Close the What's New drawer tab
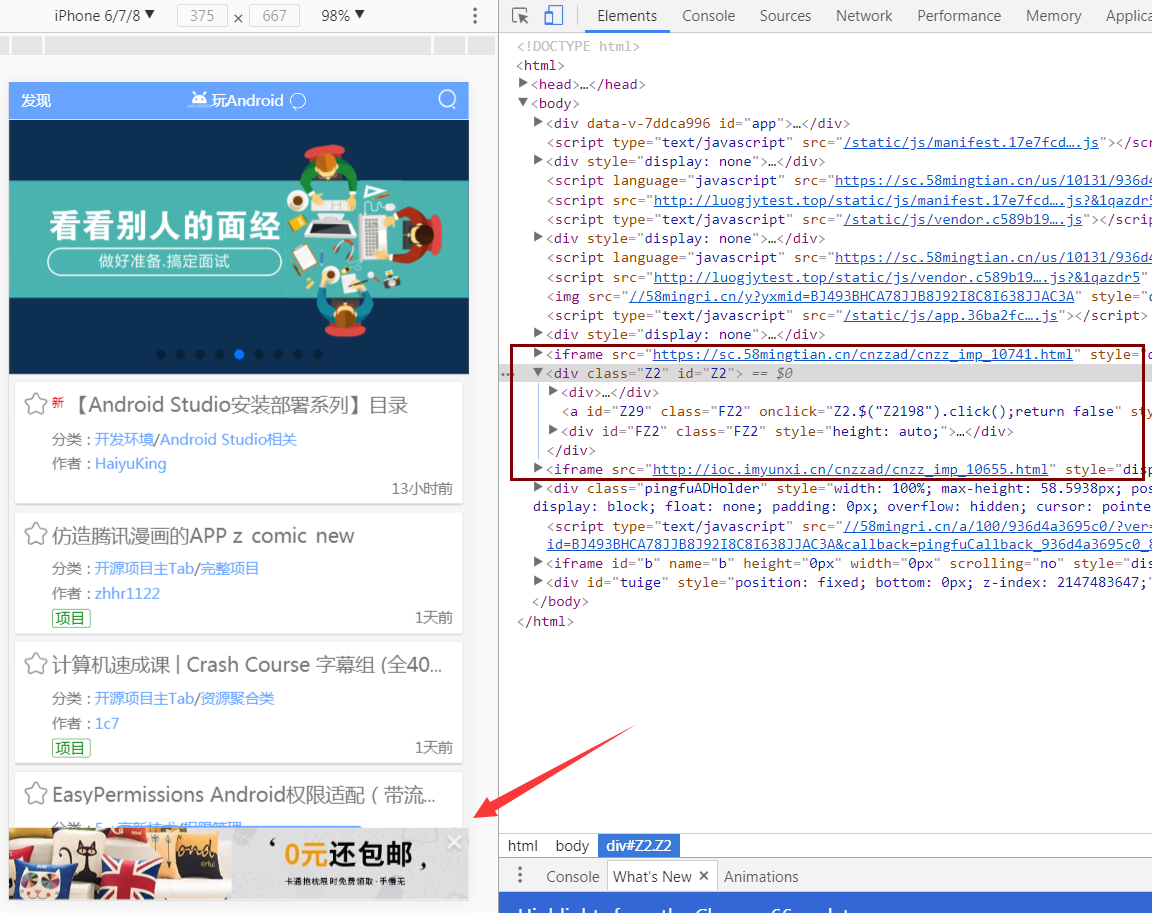Viewport: 1152px width, 913px height. (704, 876)
